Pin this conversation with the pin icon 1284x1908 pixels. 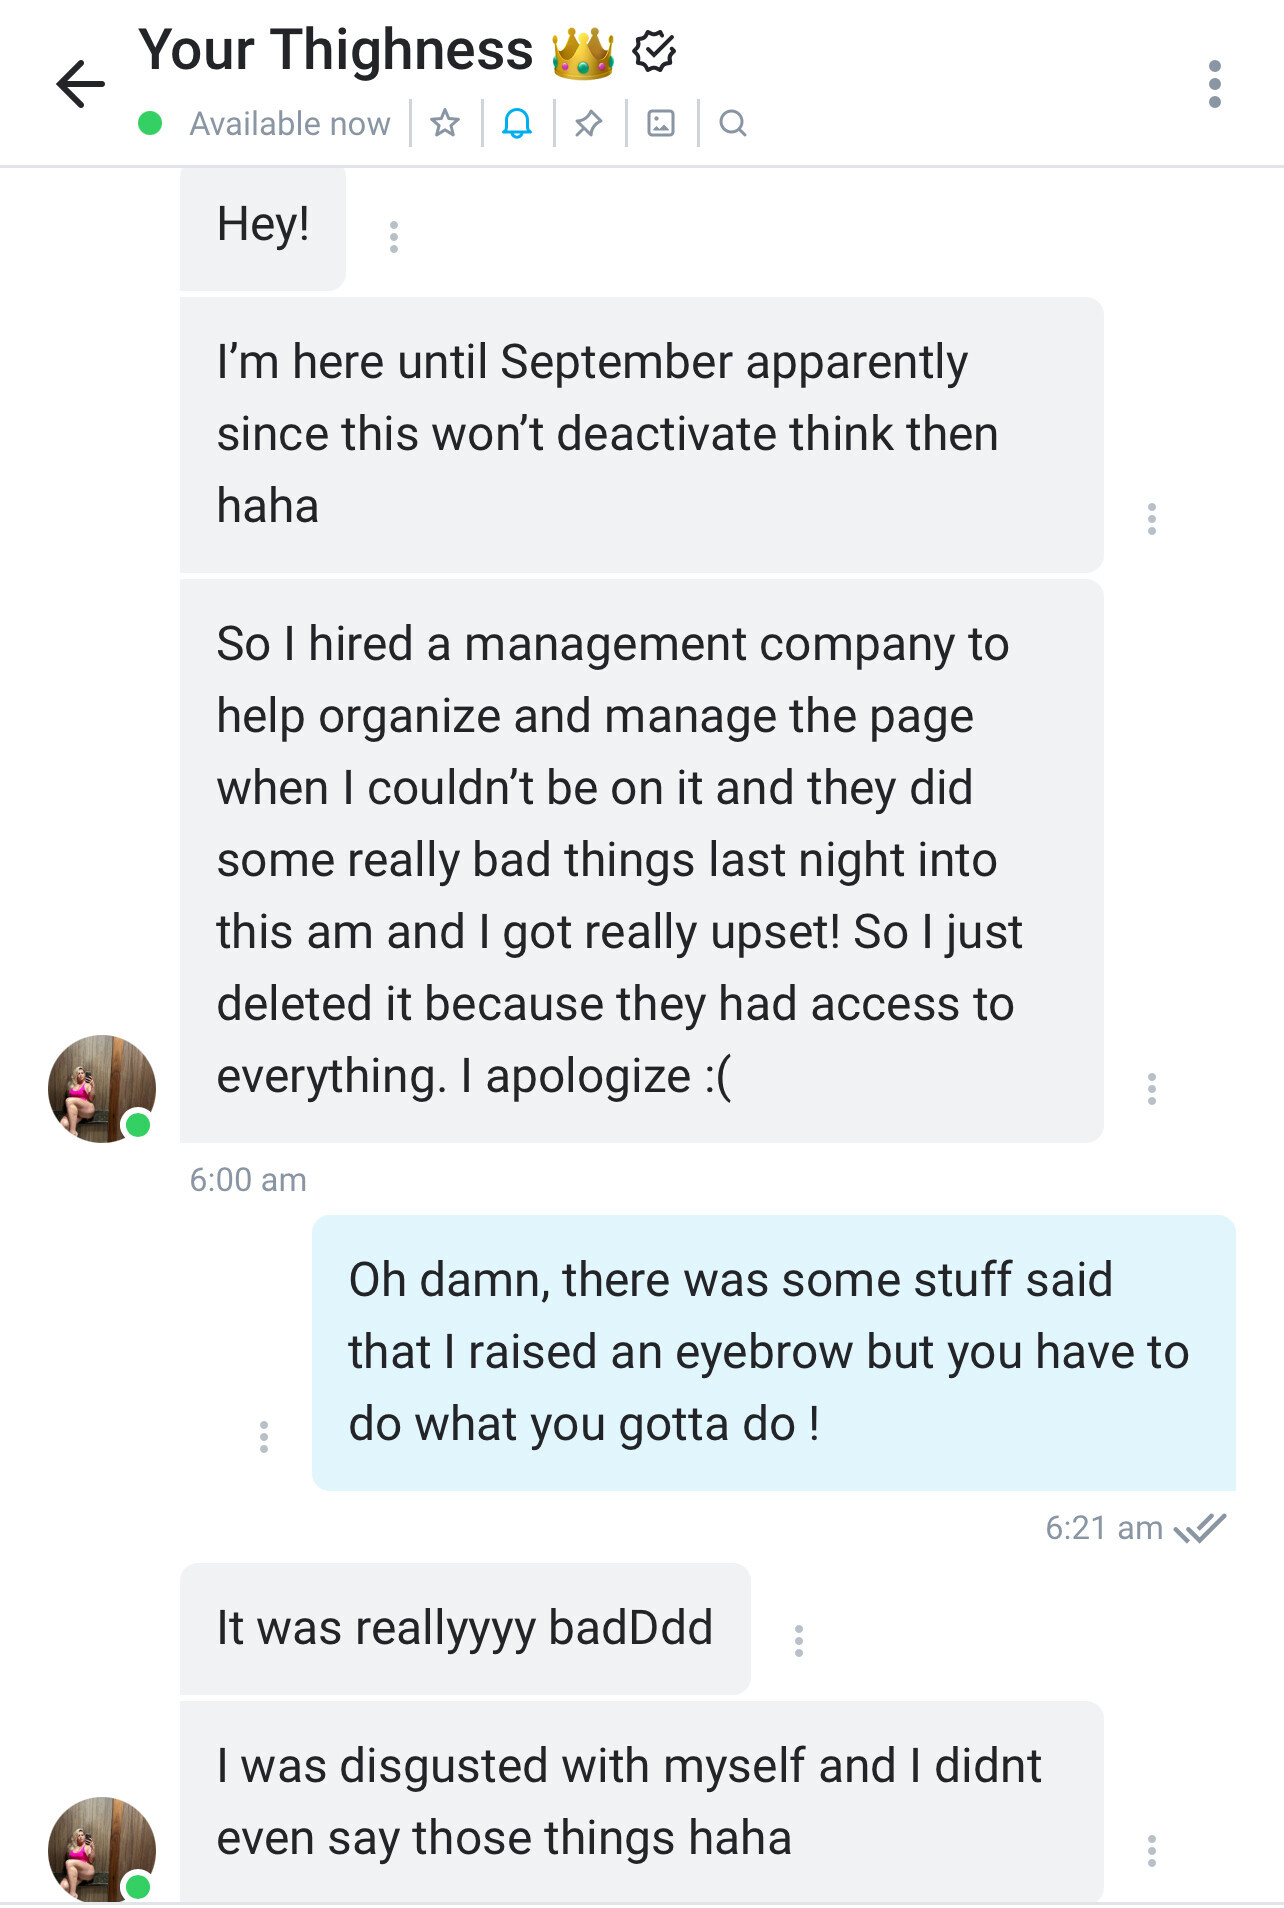tap(589, 123)
